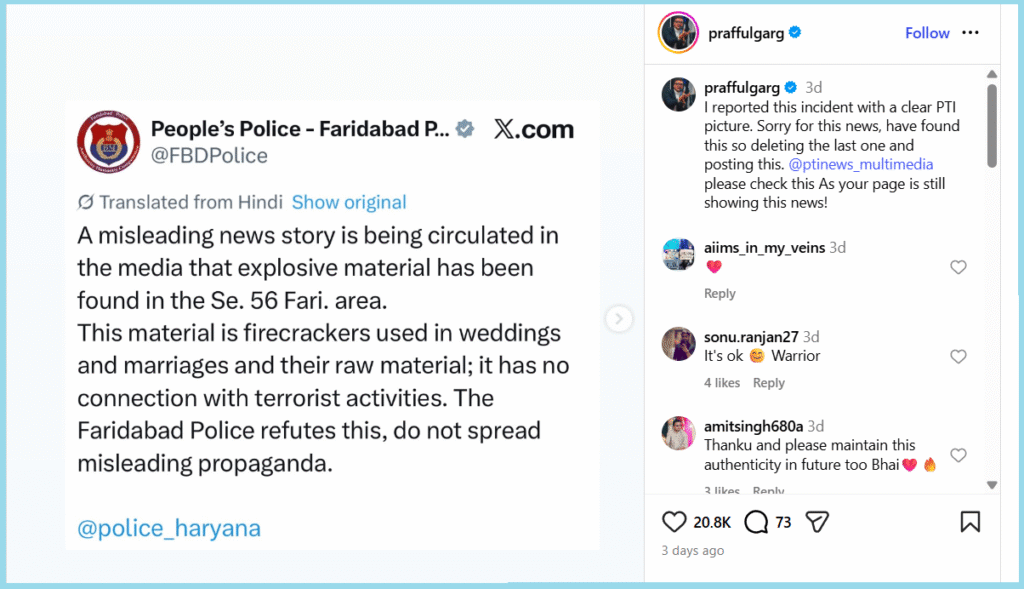The width and height of the screenshot is (1024, 589).
Task: Like aiims_in_my_veins comment heart
Action: 958,267
